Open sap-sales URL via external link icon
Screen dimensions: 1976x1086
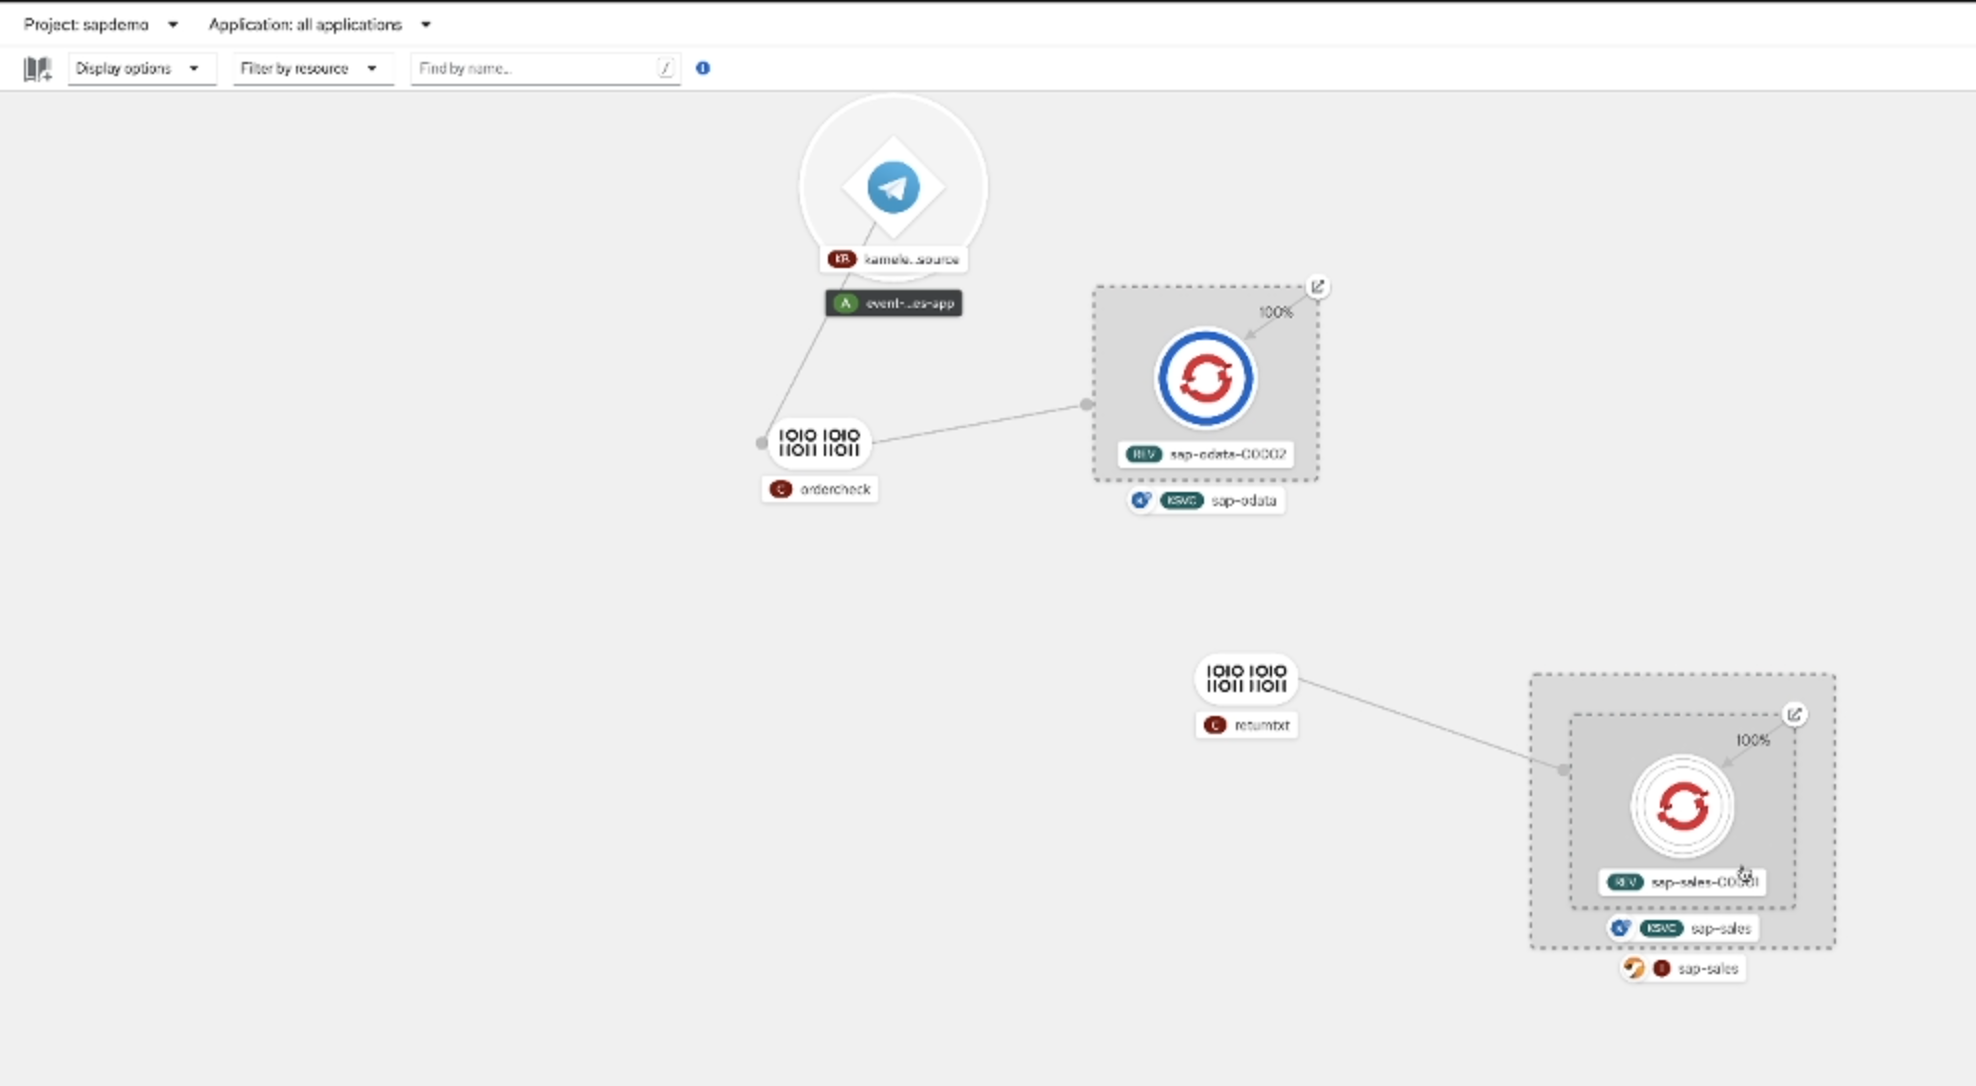tap(1794, 715)
